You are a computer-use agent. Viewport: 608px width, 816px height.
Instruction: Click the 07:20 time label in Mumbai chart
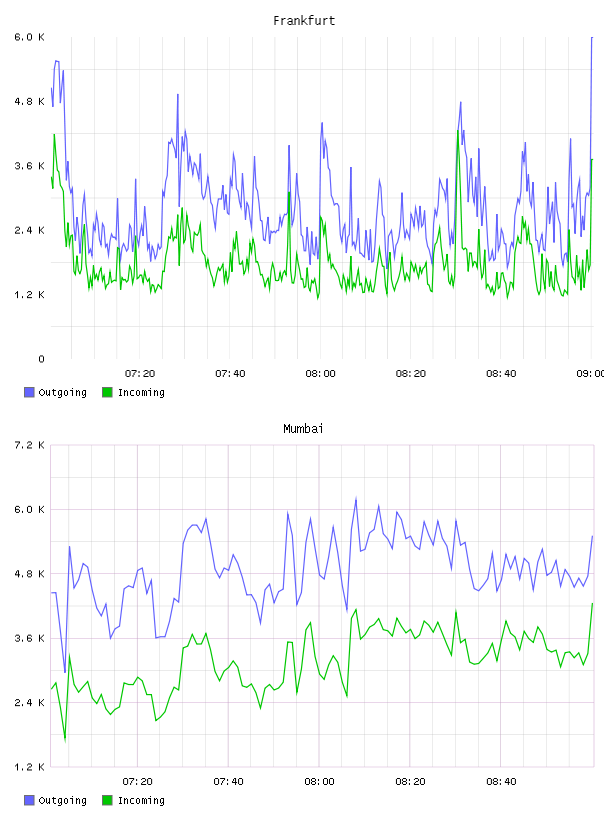pos(138,782)
